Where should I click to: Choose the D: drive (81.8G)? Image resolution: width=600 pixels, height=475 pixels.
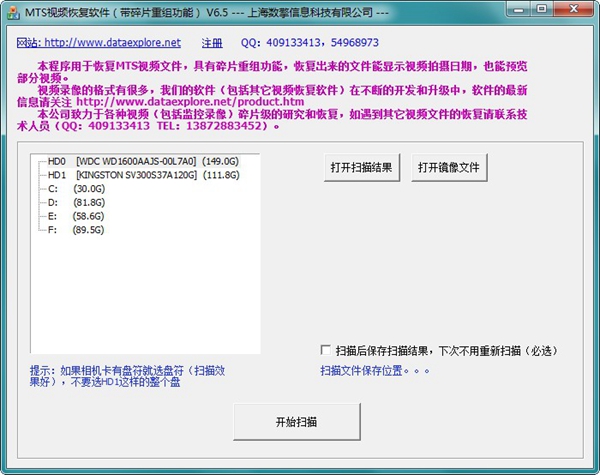point(76,202)
